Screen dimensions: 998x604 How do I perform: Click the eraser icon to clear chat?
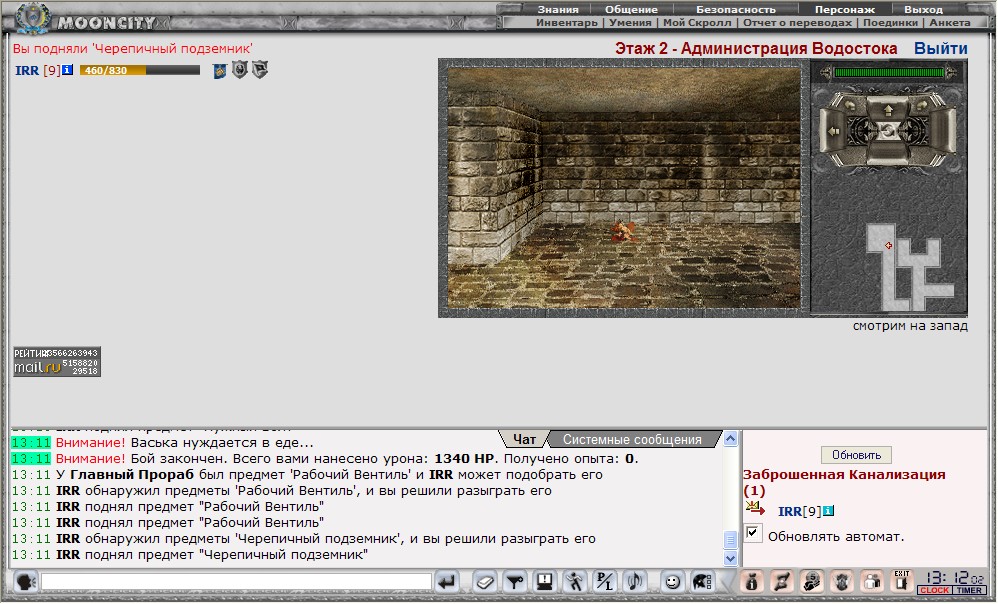486,582
